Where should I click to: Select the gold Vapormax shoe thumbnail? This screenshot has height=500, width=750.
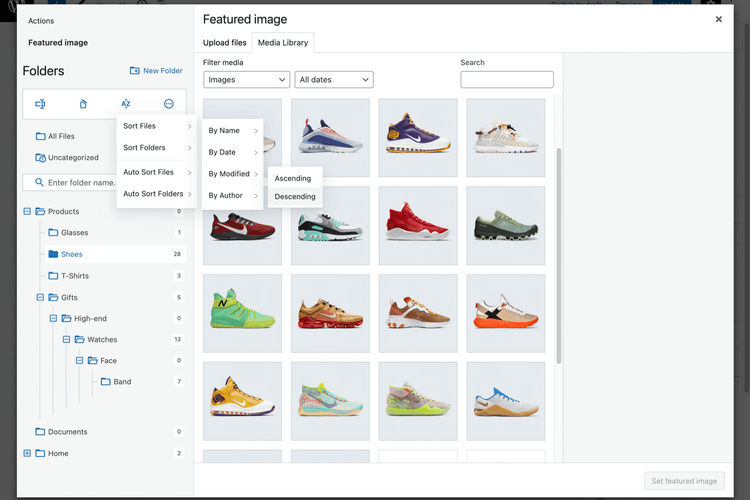click(x=330, y=313)
